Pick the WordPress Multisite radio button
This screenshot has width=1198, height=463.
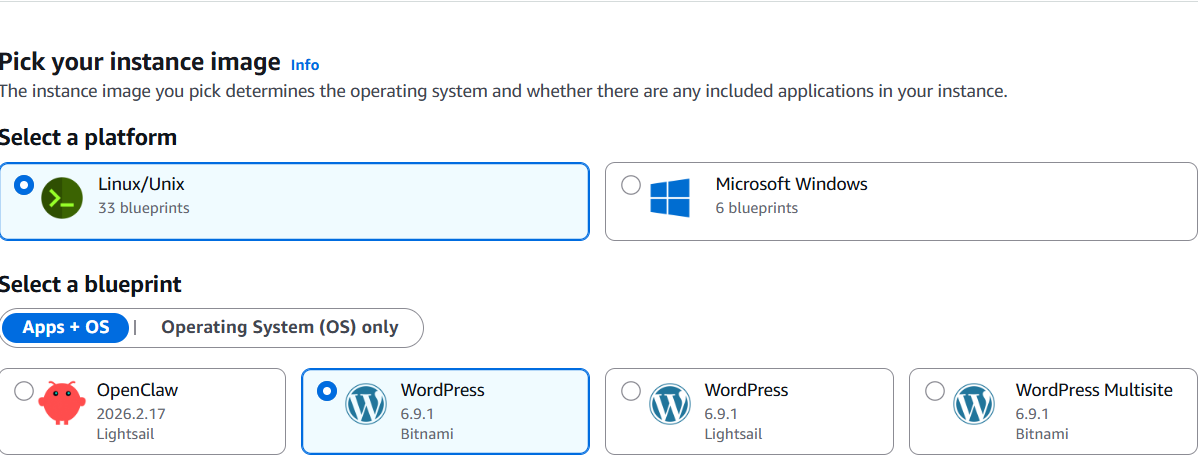tap(935, 391)
